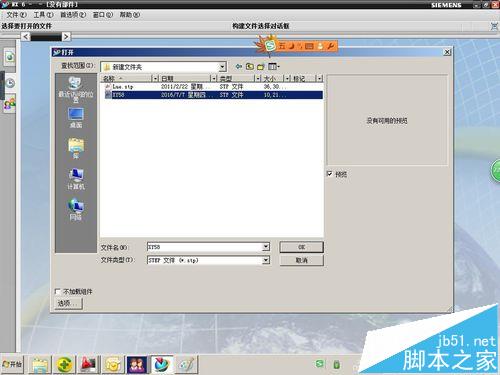Image resolution: width=500 pixels, height=375 pixels.
Task: Open the yellow mail taskbar icon
Action: 113,365
